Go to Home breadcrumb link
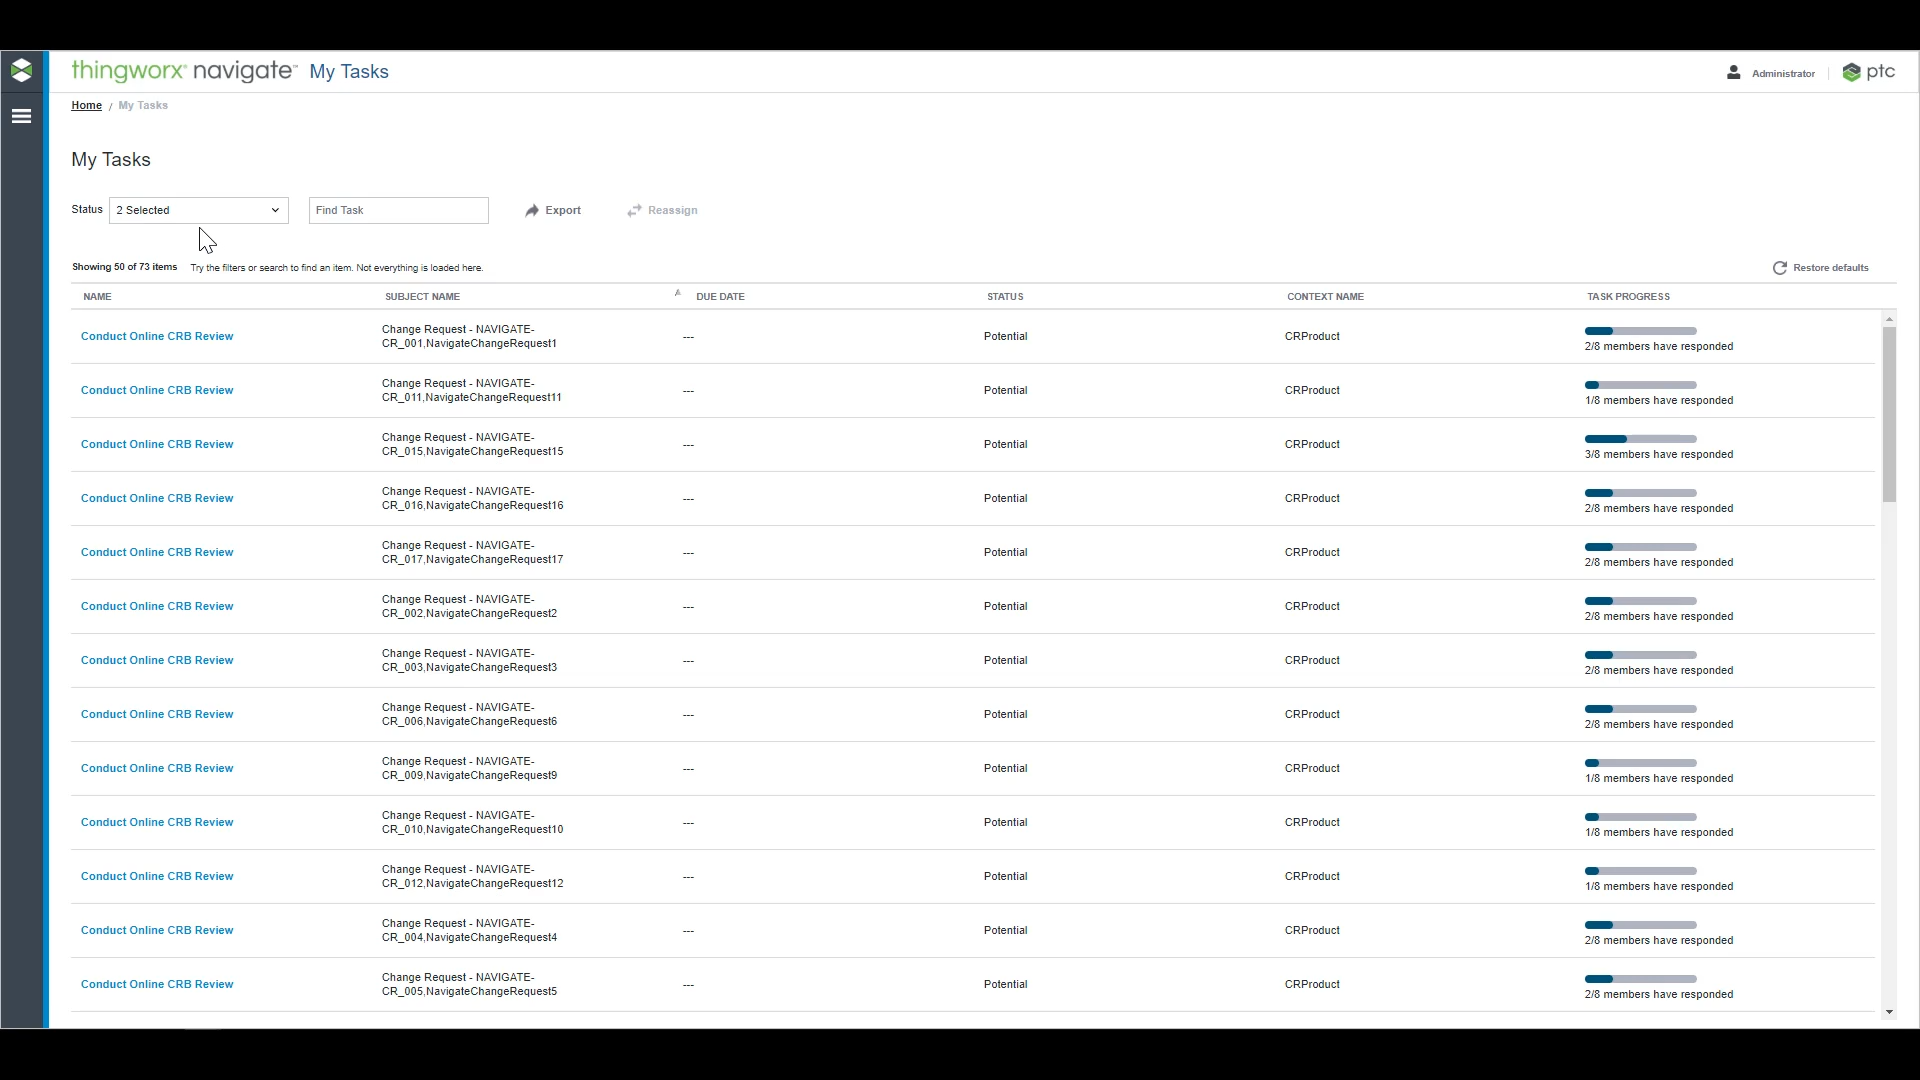The height and width of the screenshot is (1080, 1920). pyautogui.click(x=86, y=105)
